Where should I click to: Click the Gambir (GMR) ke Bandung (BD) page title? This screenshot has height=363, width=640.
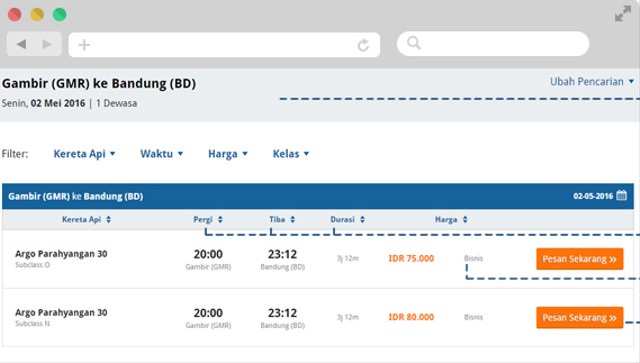(x=99, y=84)
